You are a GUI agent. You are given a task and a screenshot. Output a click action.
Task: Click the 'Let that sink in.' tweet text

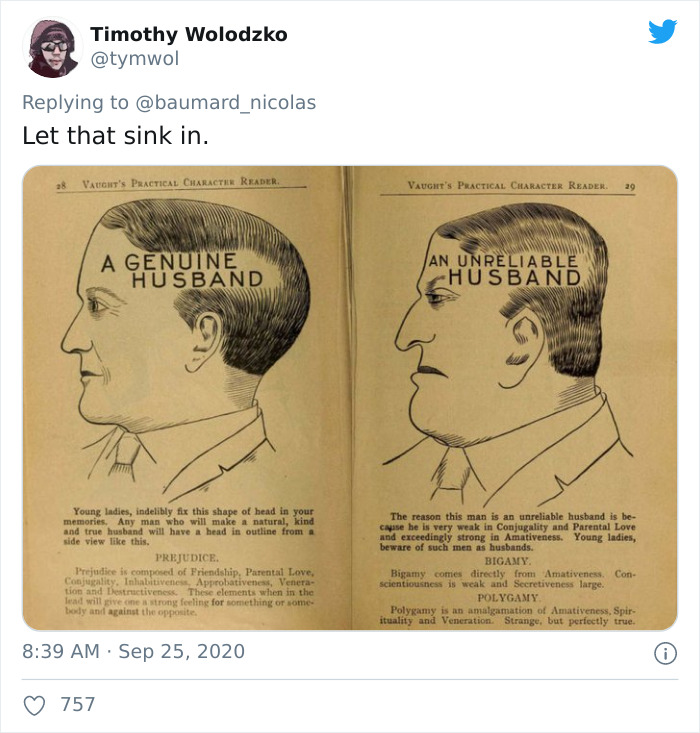pos(115,136)
